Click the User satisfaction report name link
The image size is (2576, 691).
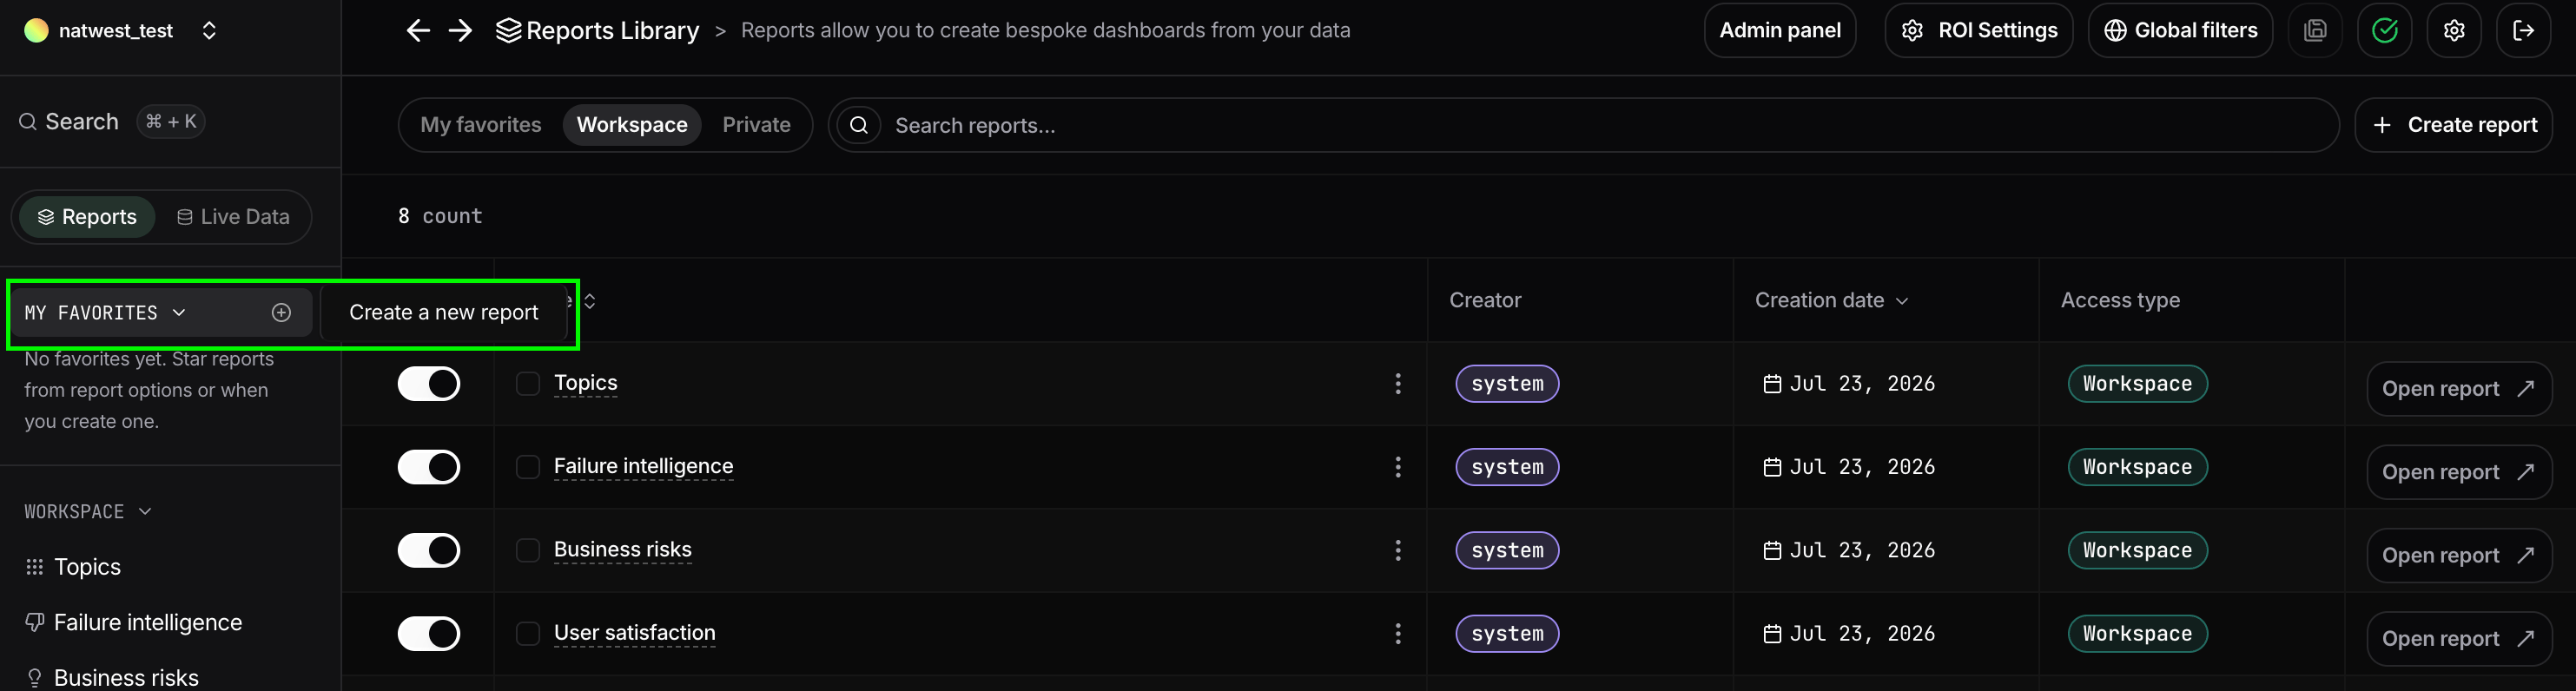coord(634,633)
